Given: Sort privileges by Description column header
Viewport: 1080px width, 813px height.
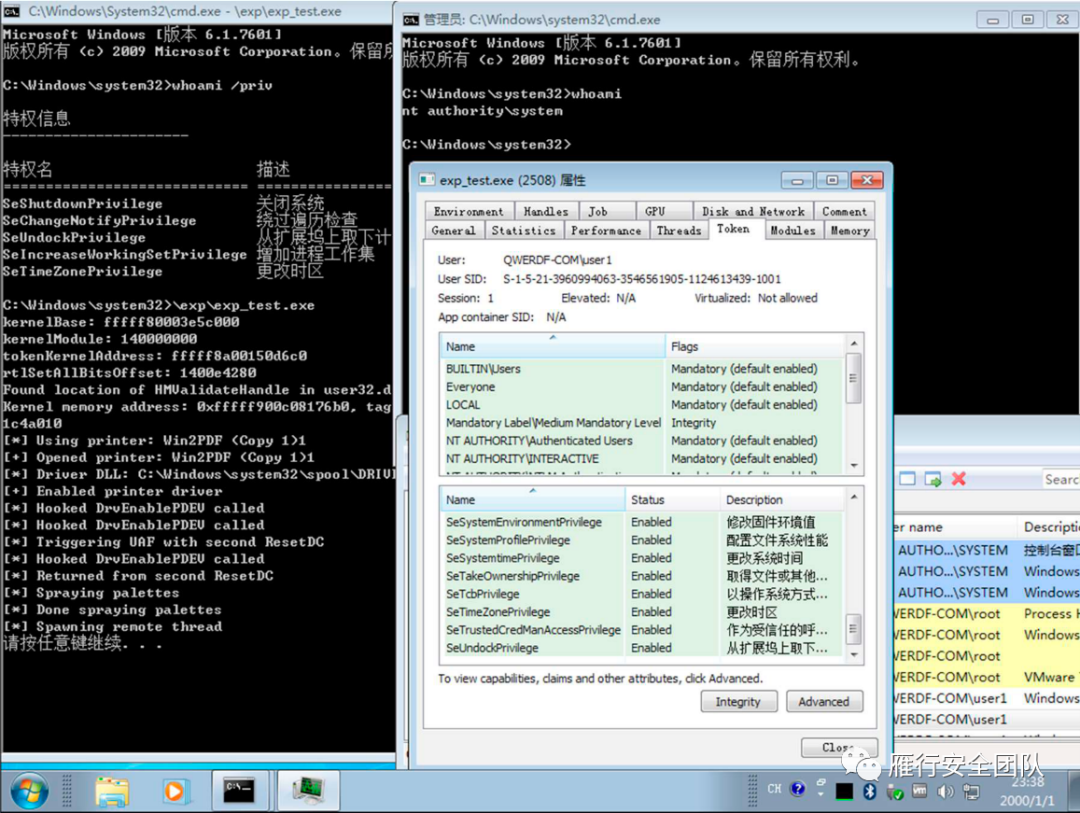Looking at the screenshot, I should 782,499.
